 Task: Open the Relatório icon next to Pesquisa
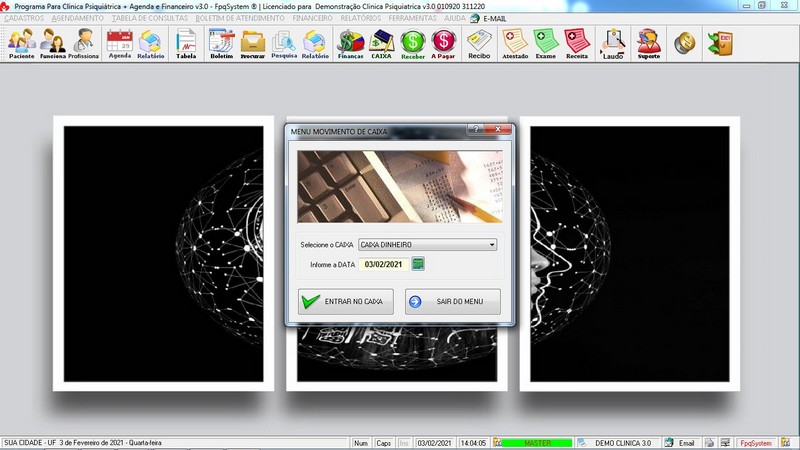(315, 44)
